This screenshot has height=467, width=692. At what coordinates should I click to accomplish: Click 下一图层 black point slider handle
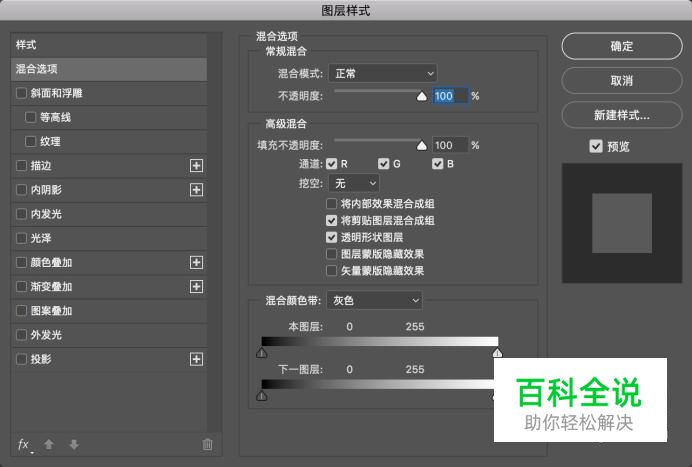point(261,395)
